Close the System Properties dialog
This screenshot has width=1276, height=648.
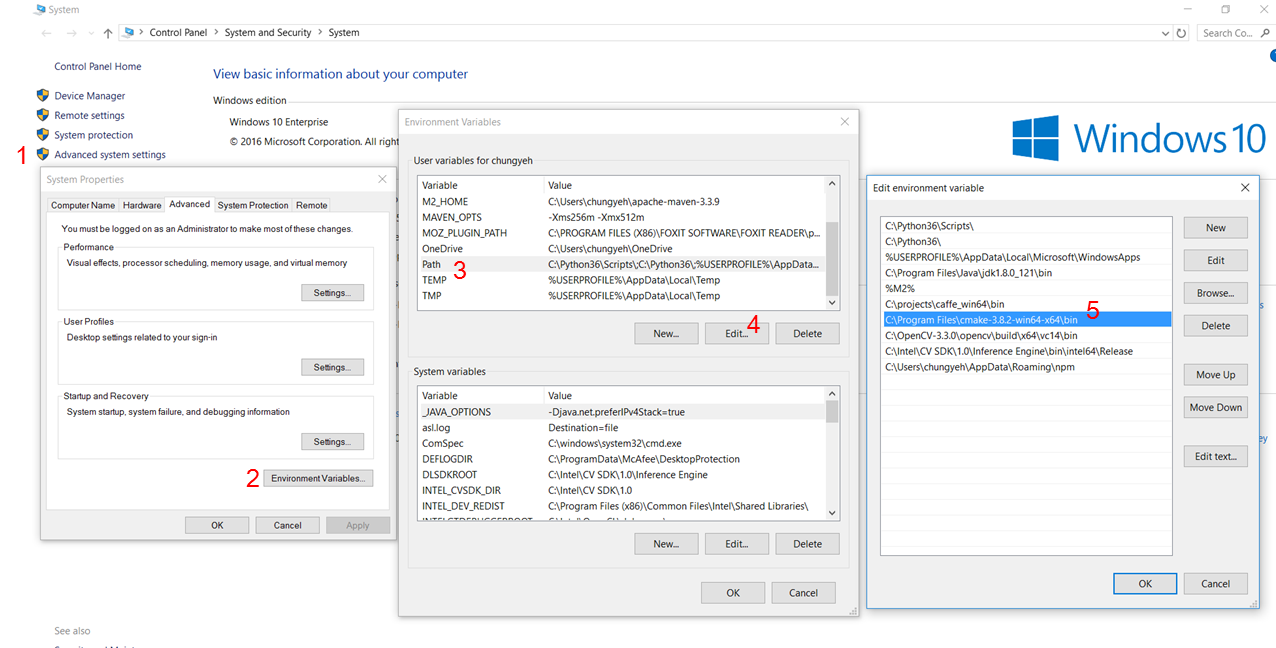coord(382,180)
